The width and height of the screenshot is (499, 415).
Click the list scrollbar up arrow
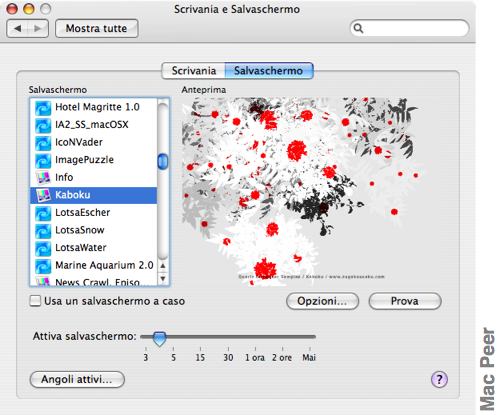[x=163, y=266]
